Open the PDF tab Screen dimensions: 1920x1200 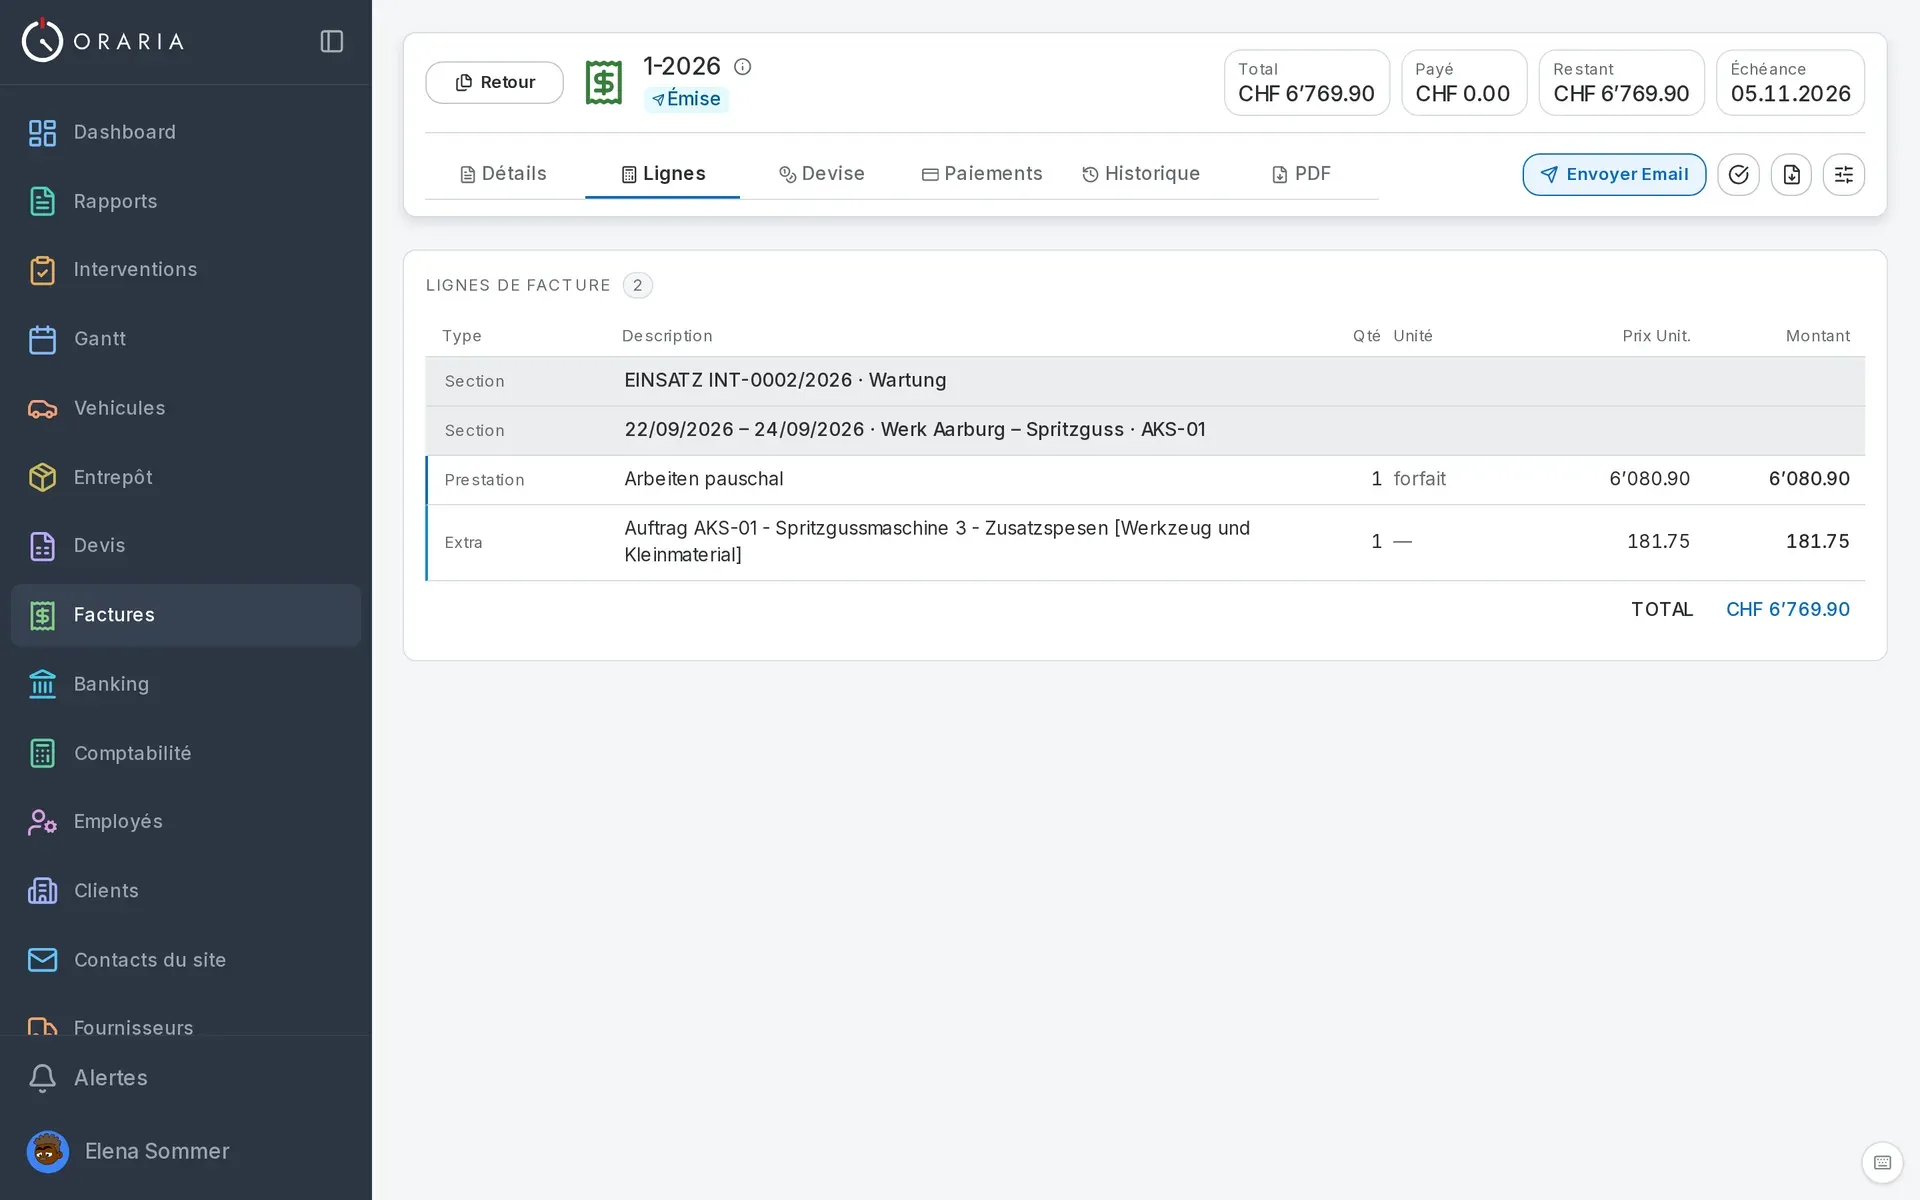(1300, 174)
